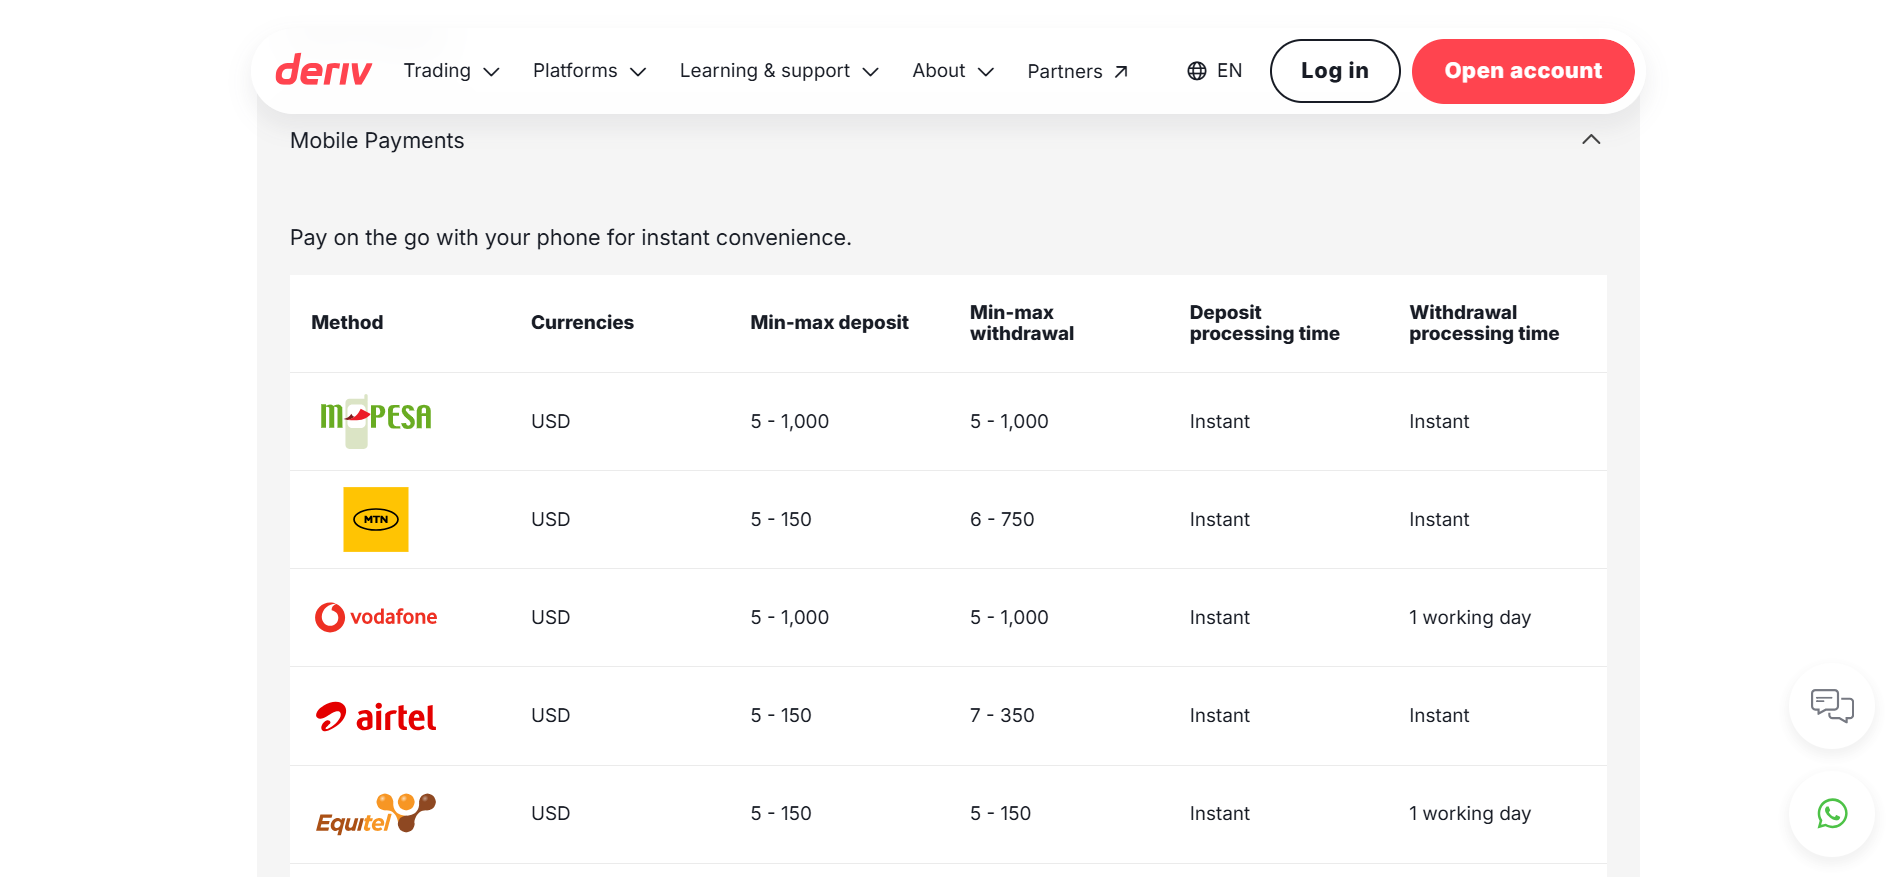Open the About menu
1897x877 pixels.
pyautogui.click(x=952, y=71)
